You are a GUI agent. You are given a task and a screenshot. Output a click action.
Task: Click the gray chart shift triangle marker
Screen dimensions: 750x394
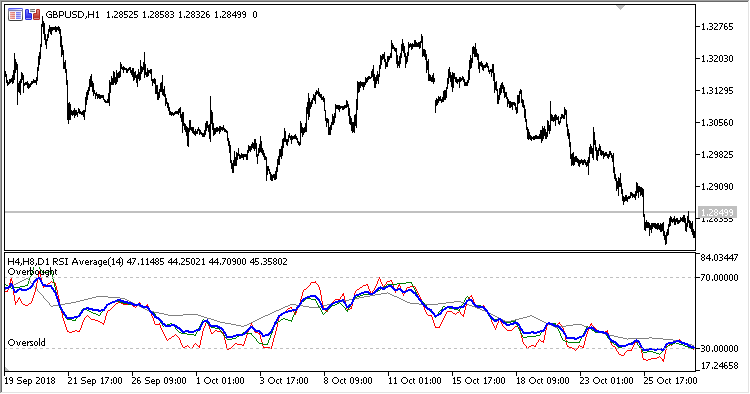pos(620,8)
